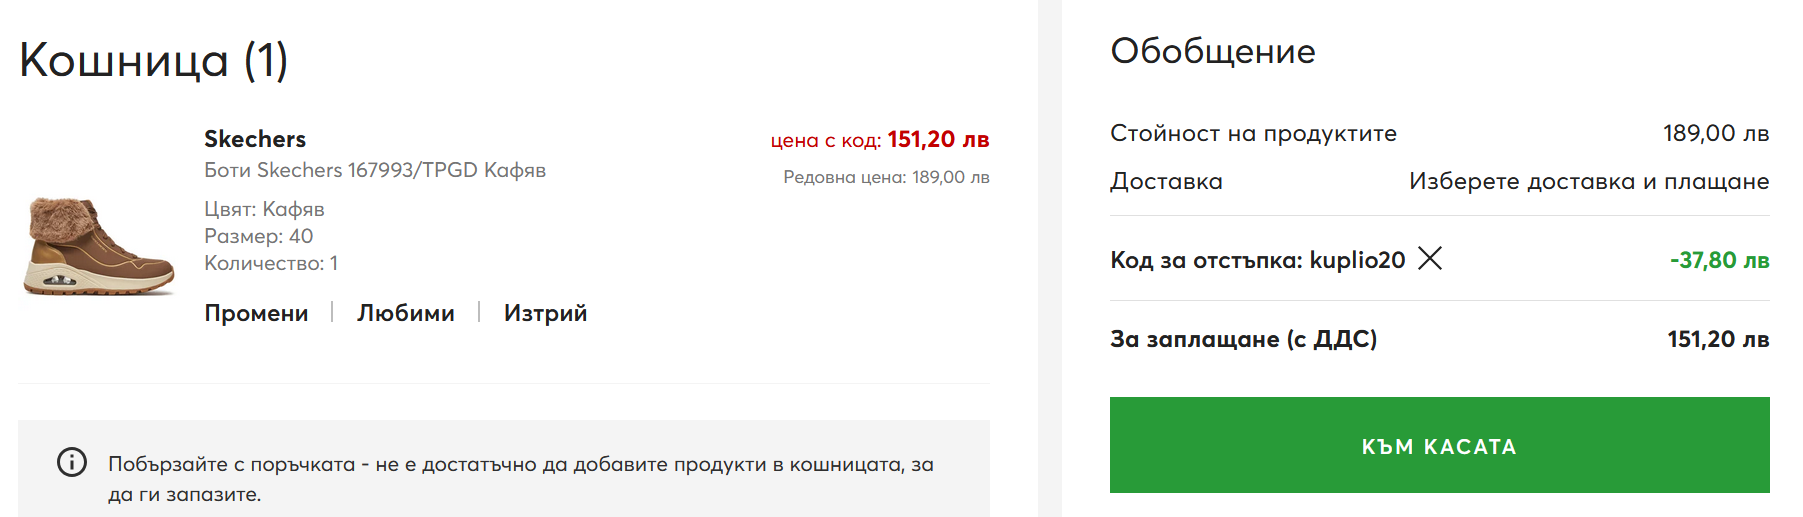
Task: Click the Редовна цена 189,00 лв text
Action: (x=886, y=177)
